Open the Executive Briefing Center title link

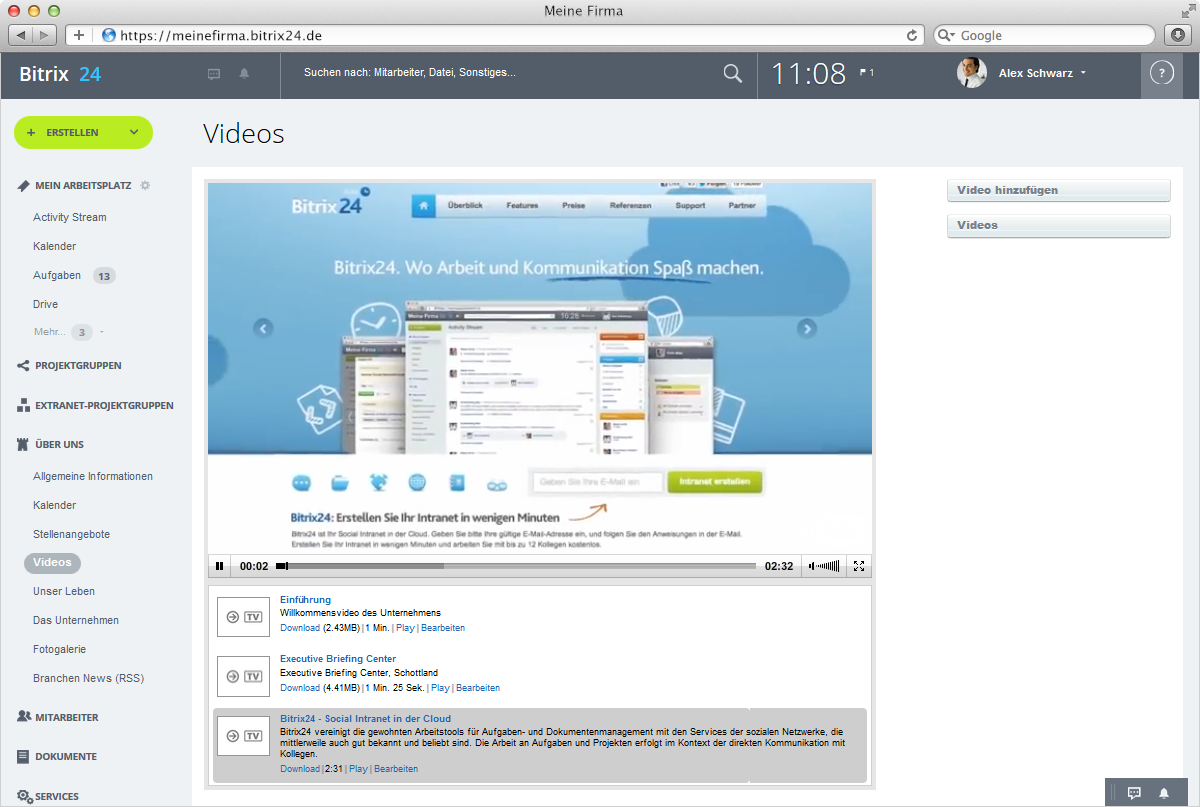pyautogui.click(x=338, y=659)
